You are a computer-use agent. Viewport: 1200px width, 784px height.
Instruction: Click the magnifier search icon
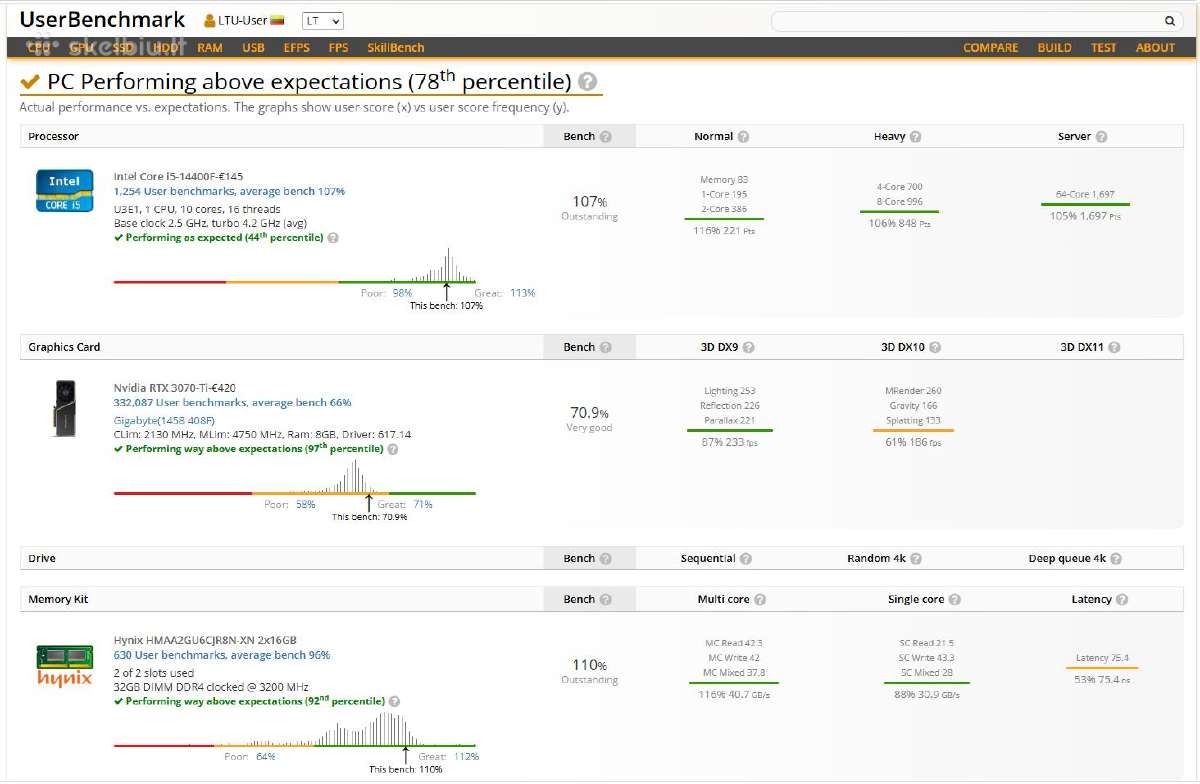pyautogui.click(x=1170, y=21)
